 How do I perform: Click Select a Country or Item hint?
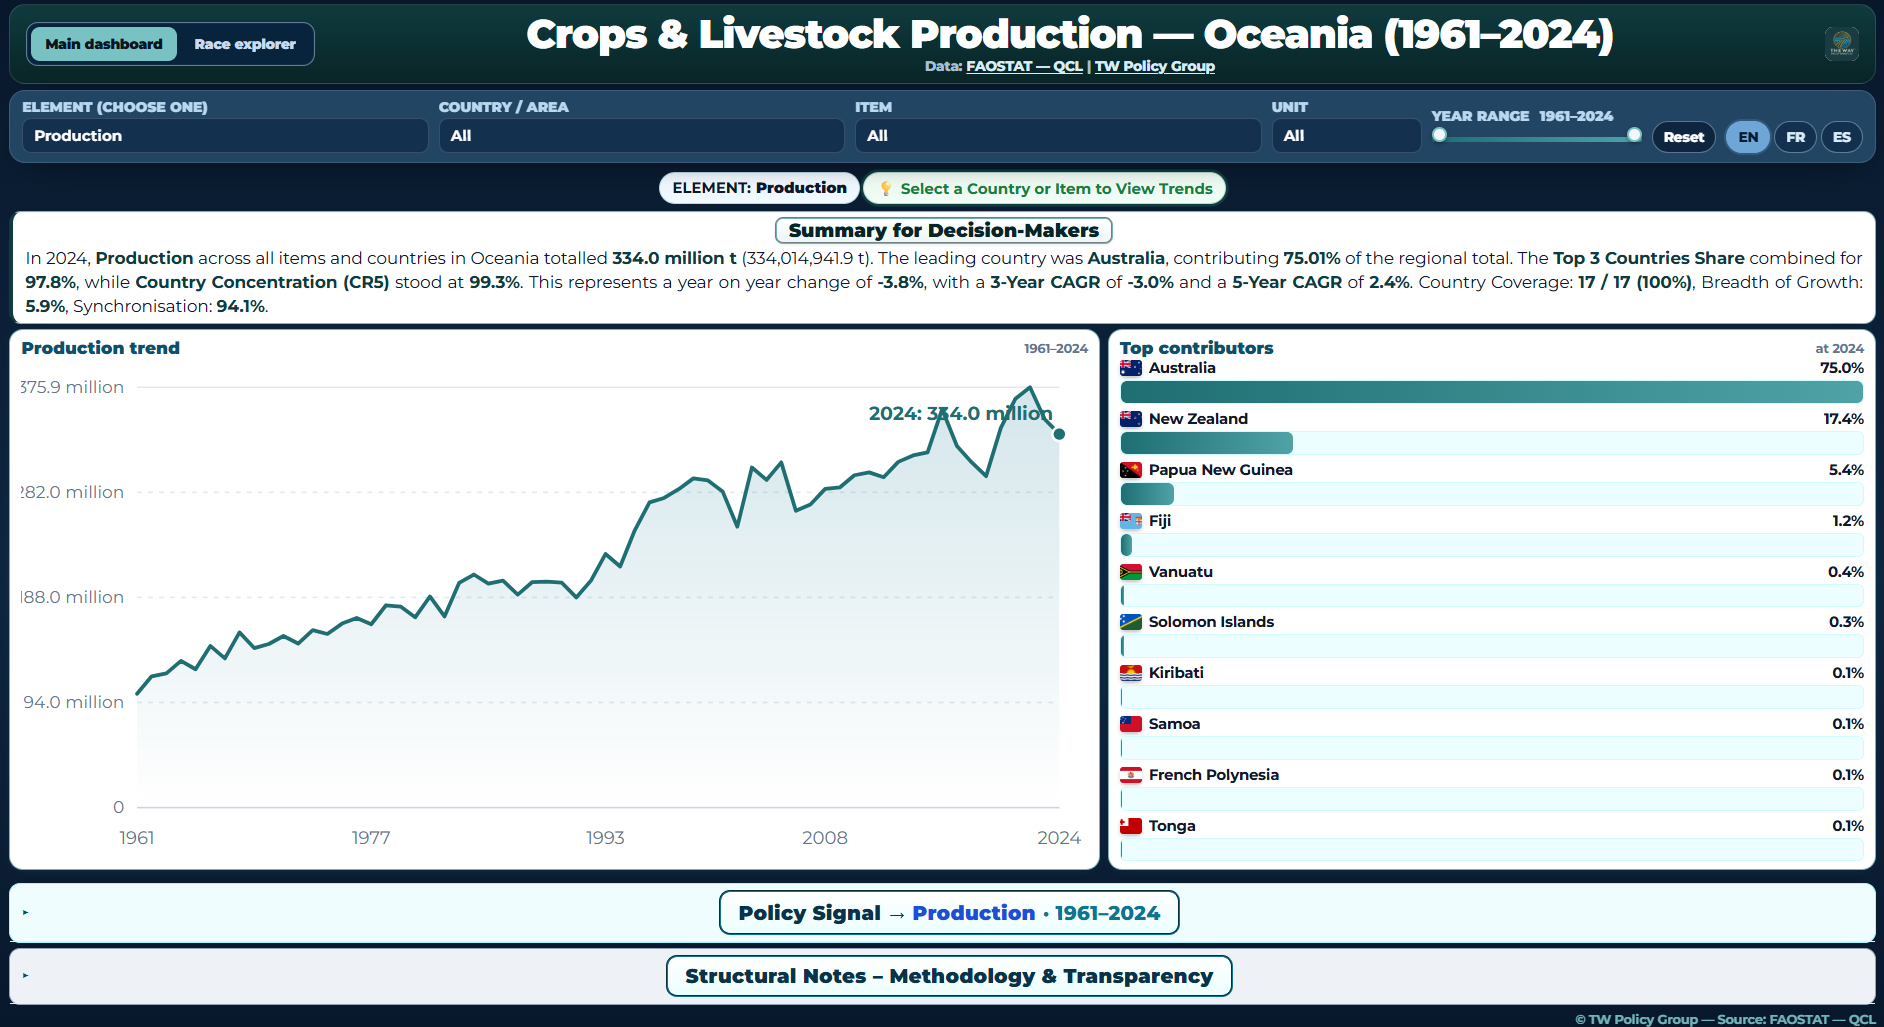click(x=1045, y=188)
